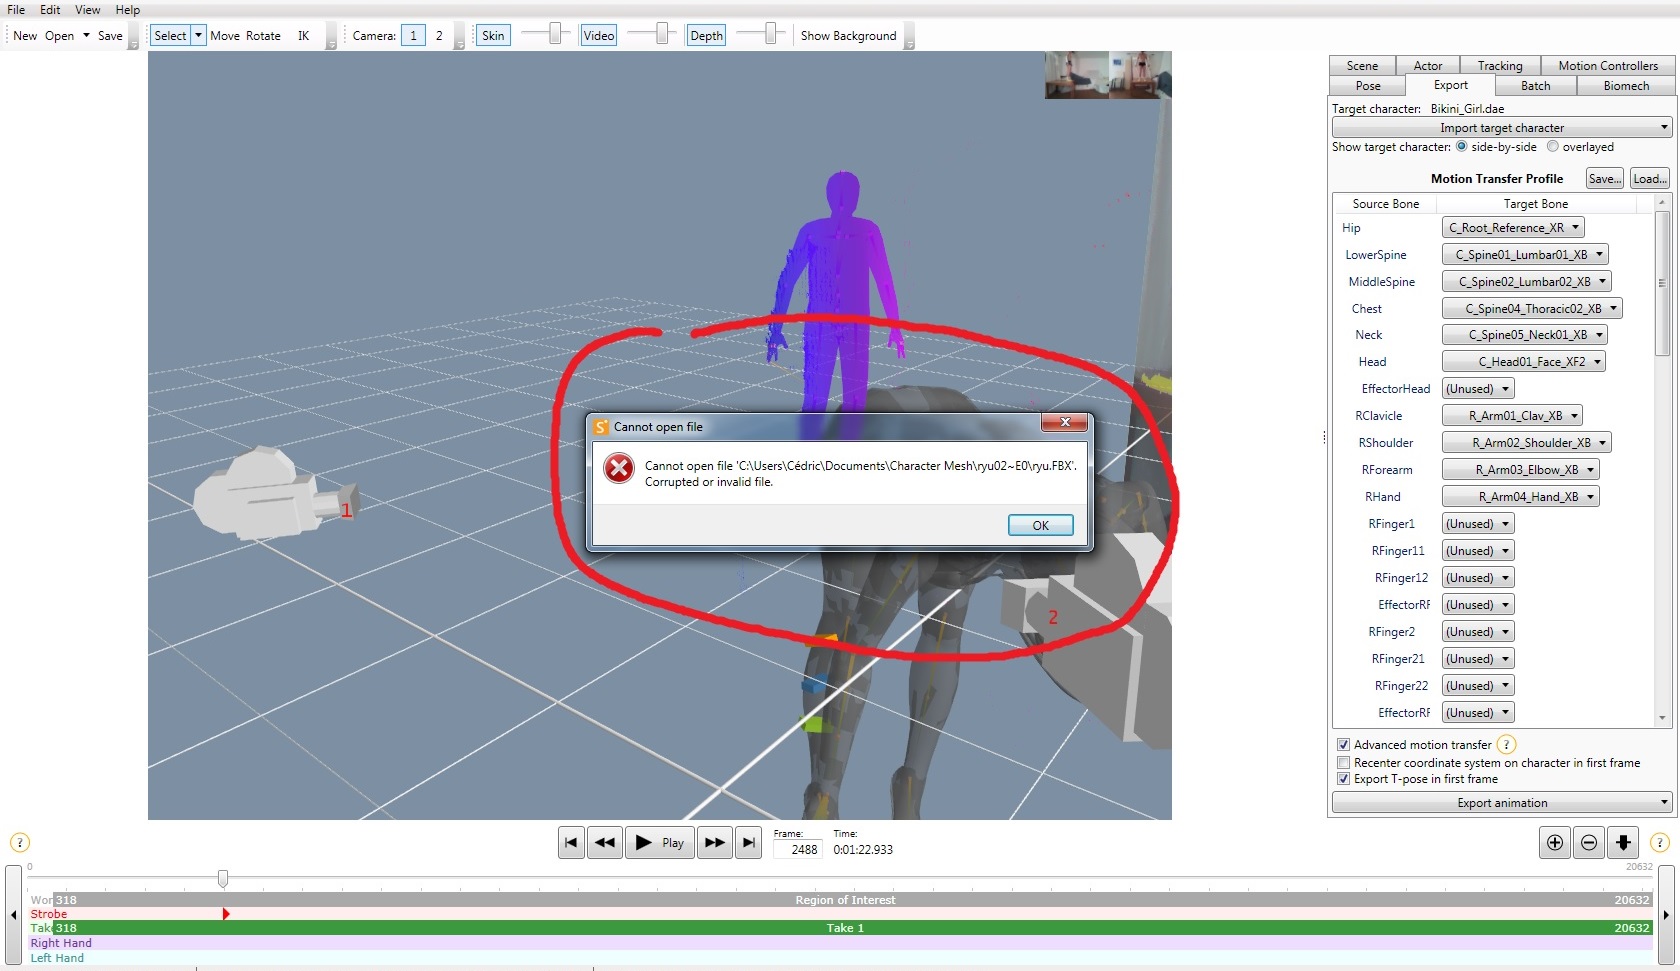The height and width of the screenshot is (971, 1680).
Task: Click the Frame number input field
Action: pyautogui.click(x=797, y=850)
